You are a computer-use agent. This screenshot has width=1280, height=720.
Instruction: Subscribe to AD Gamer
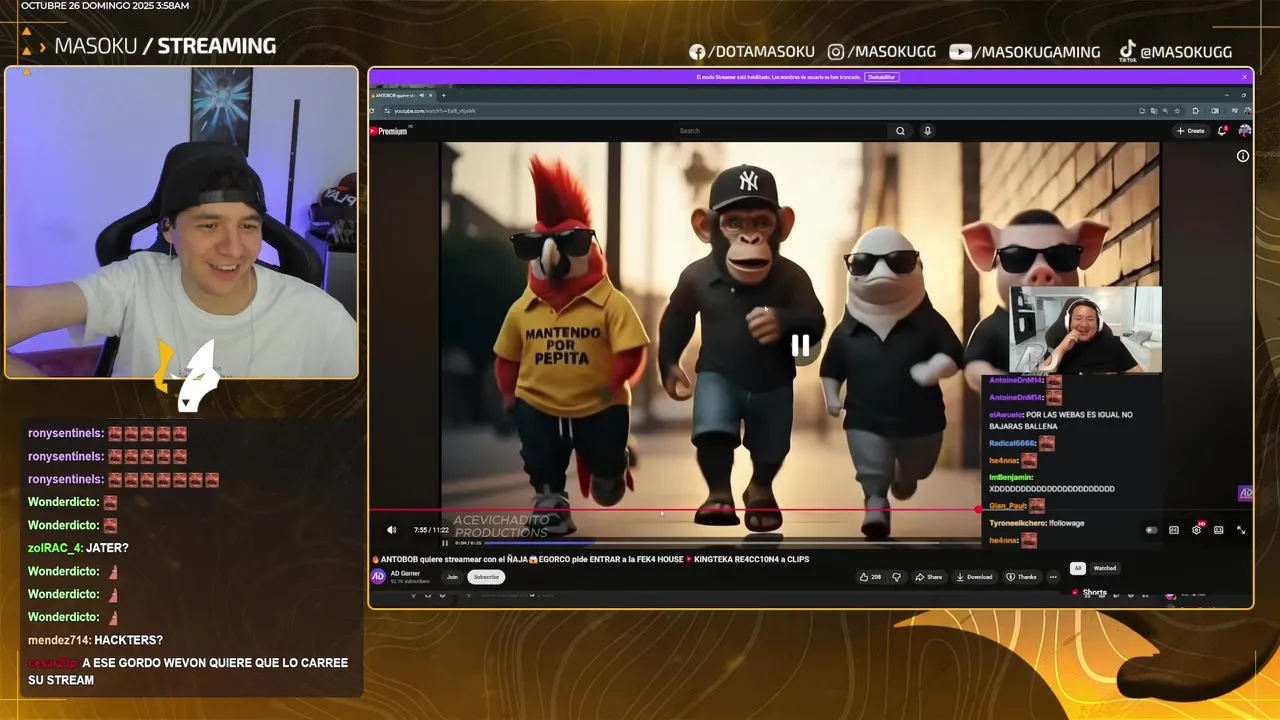[486, 577]
